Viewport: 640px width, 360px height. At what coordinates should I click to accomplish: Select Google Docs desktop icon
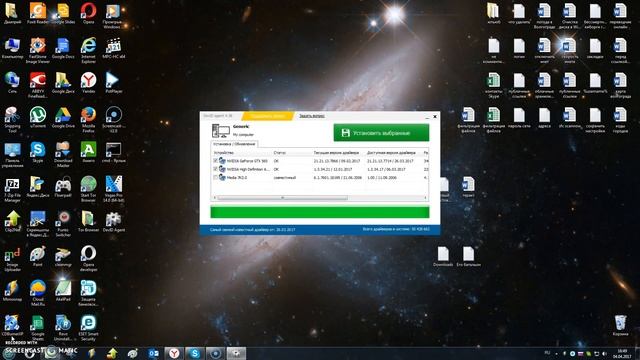point(63,48)
